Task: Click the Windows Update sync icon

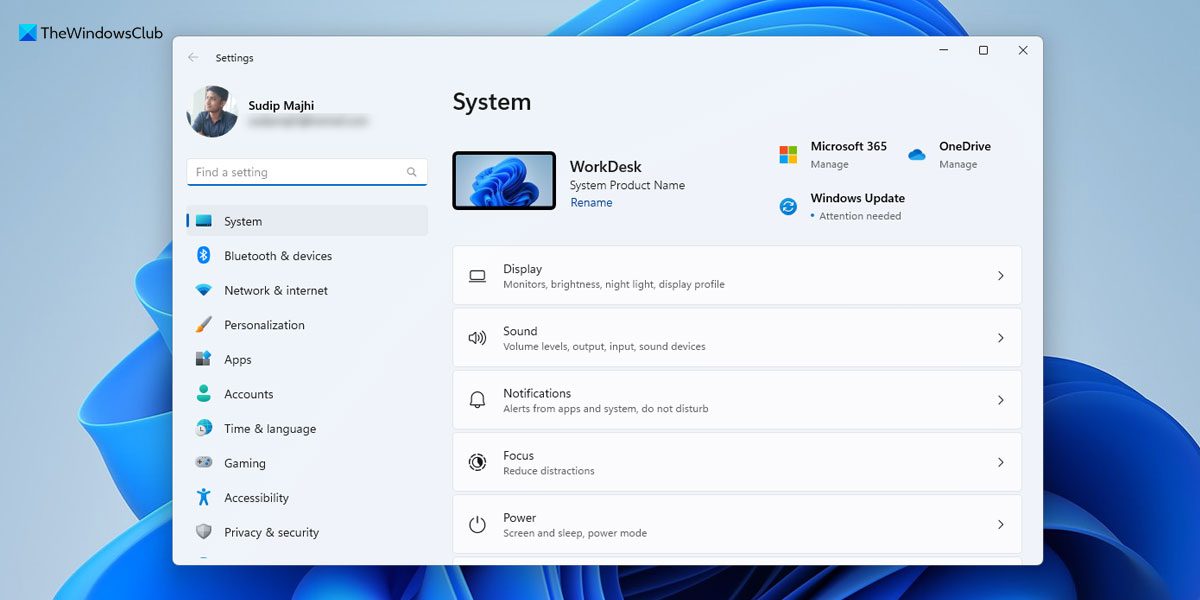Action: [789, 206]
